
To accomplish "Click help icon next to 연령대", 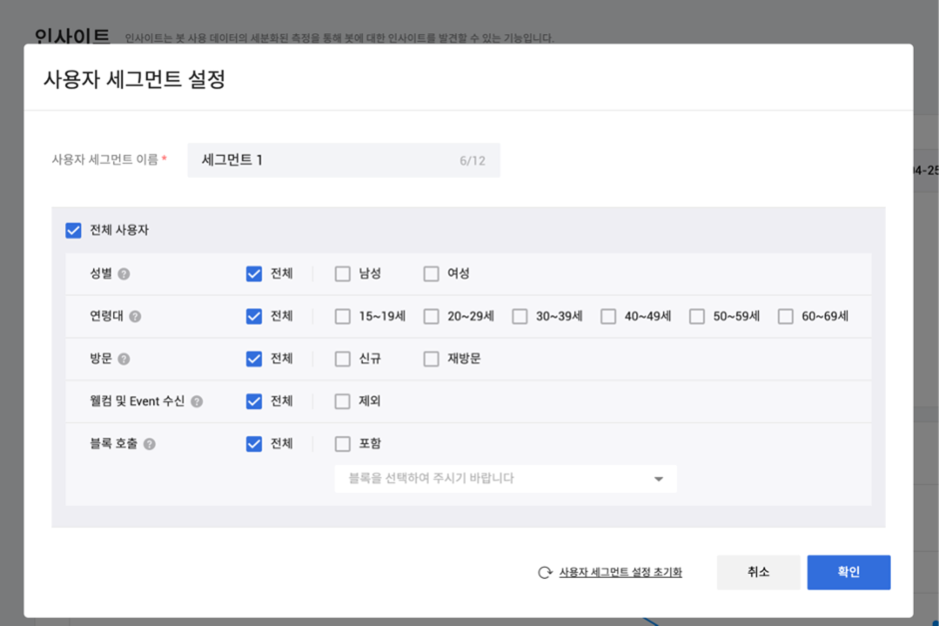I will tap(135, 316).
